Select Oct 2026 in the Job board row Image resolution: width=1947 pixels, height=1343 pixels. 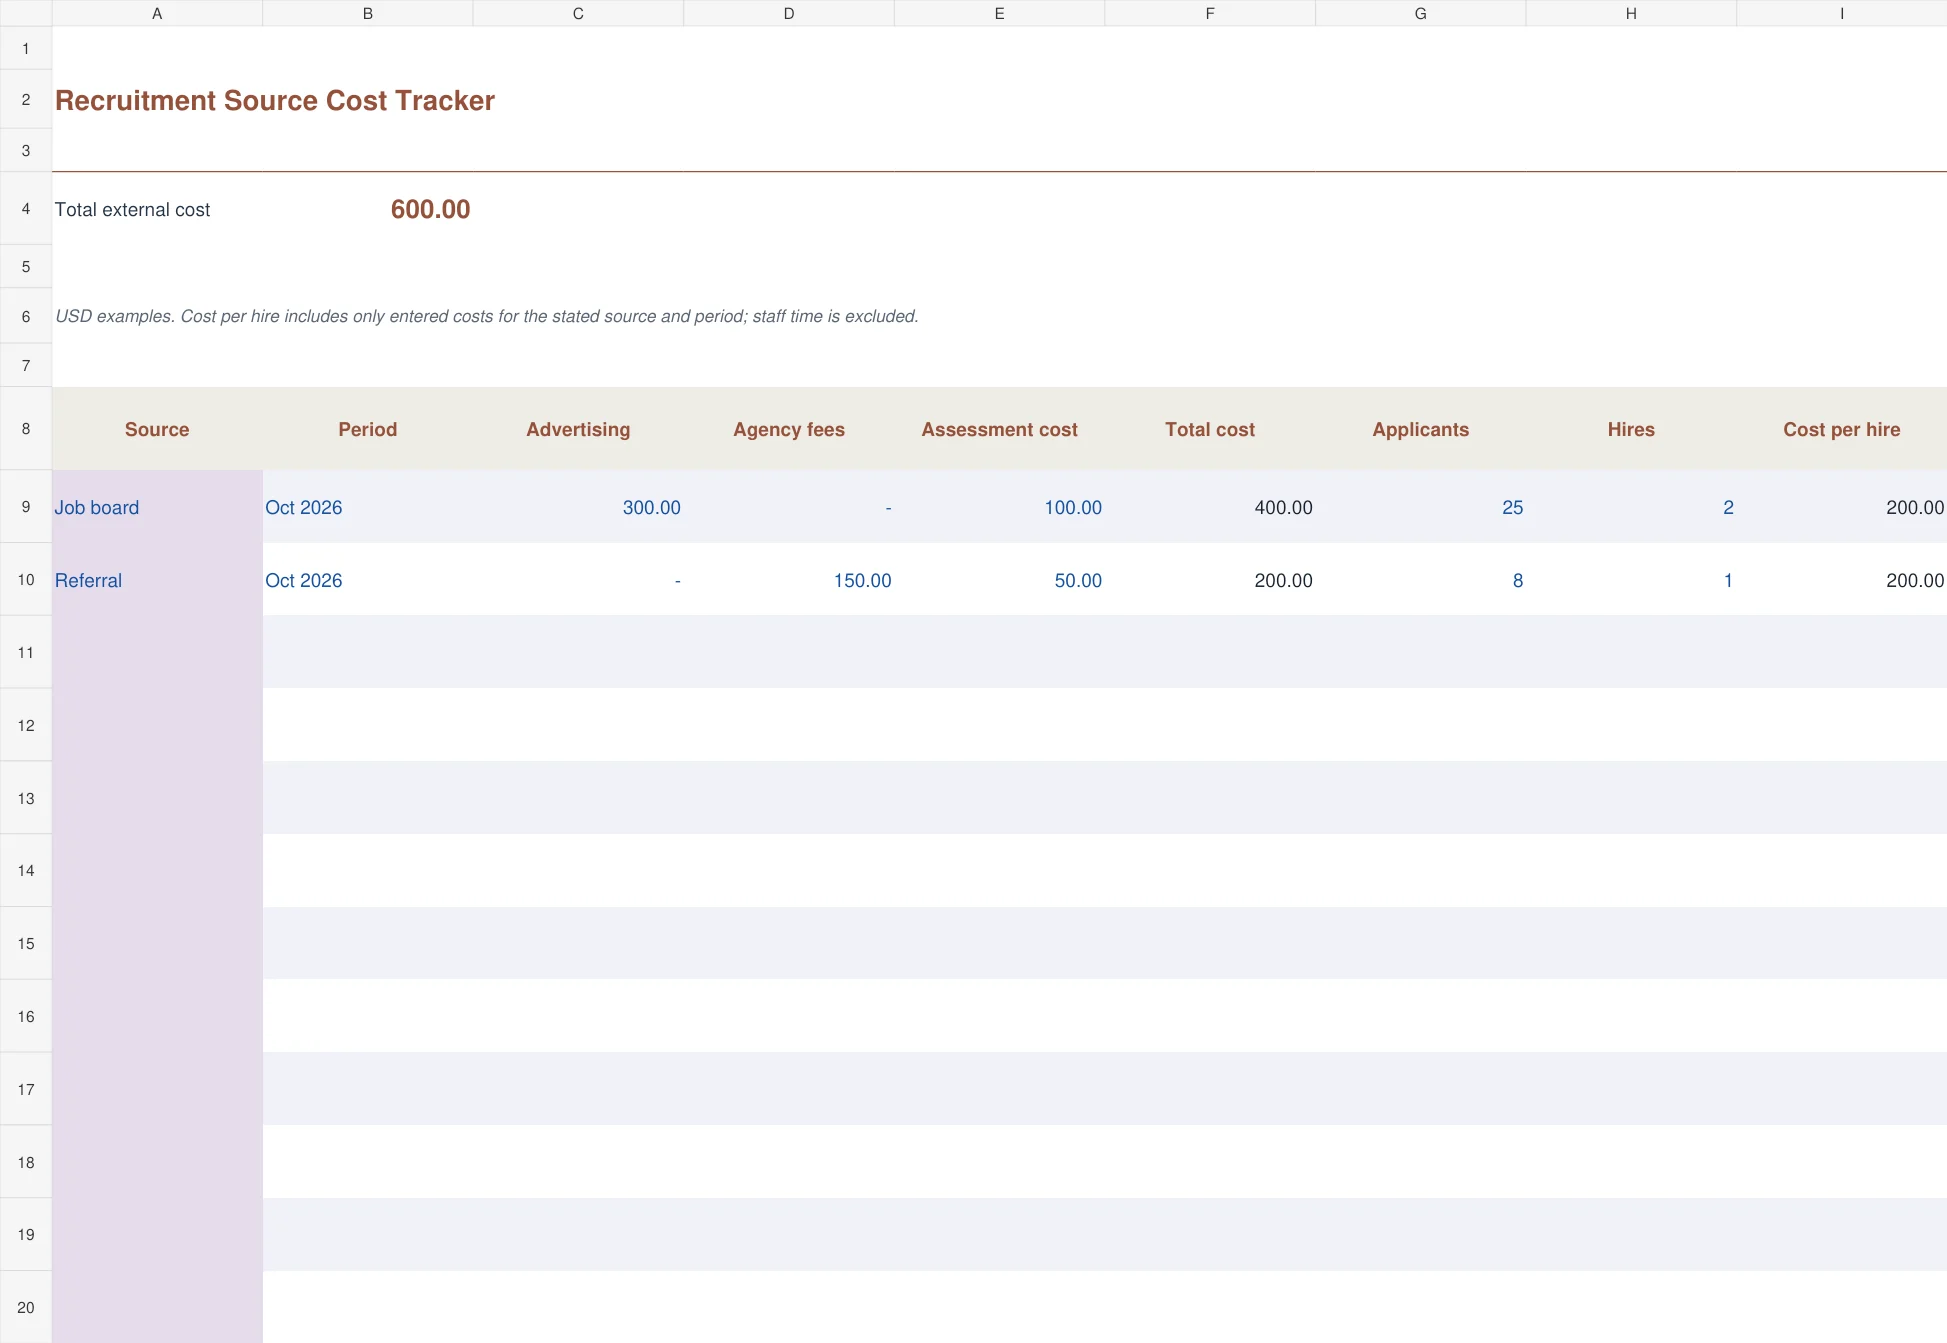368,507
